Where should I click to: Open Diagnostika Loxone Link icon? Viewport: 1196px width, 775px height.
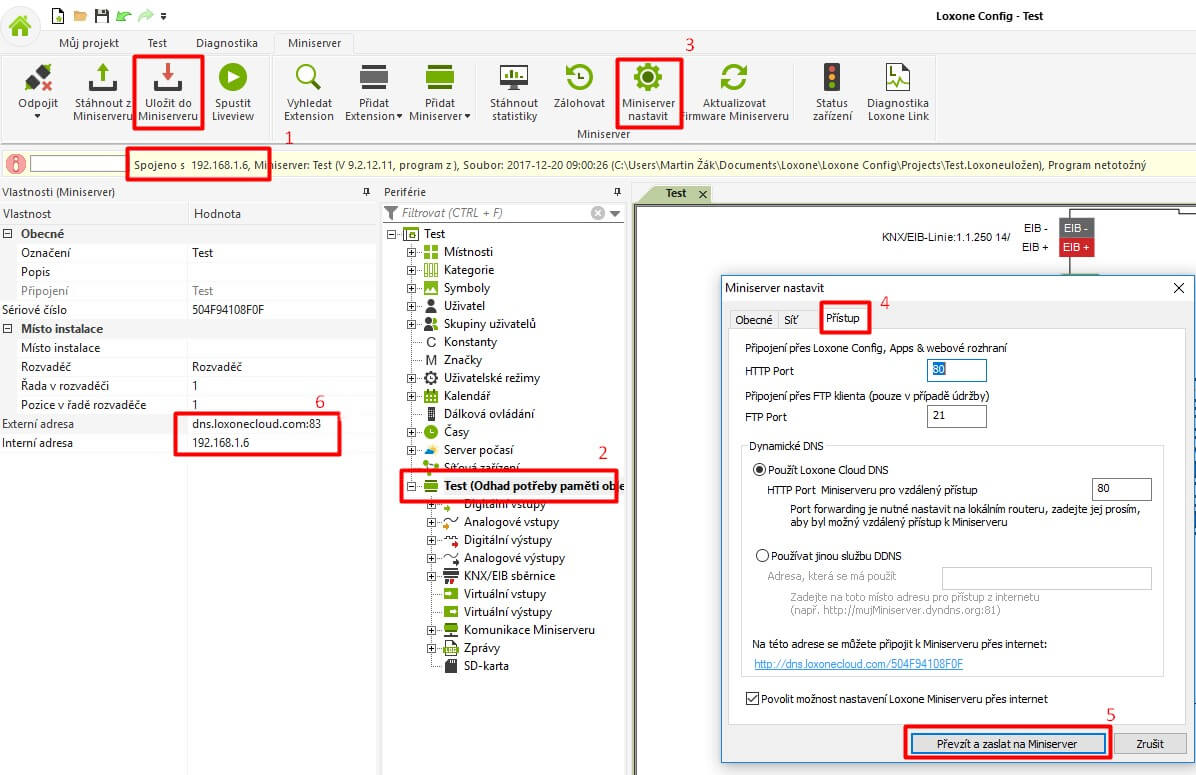pyautogui.click(x=897, y=79)
